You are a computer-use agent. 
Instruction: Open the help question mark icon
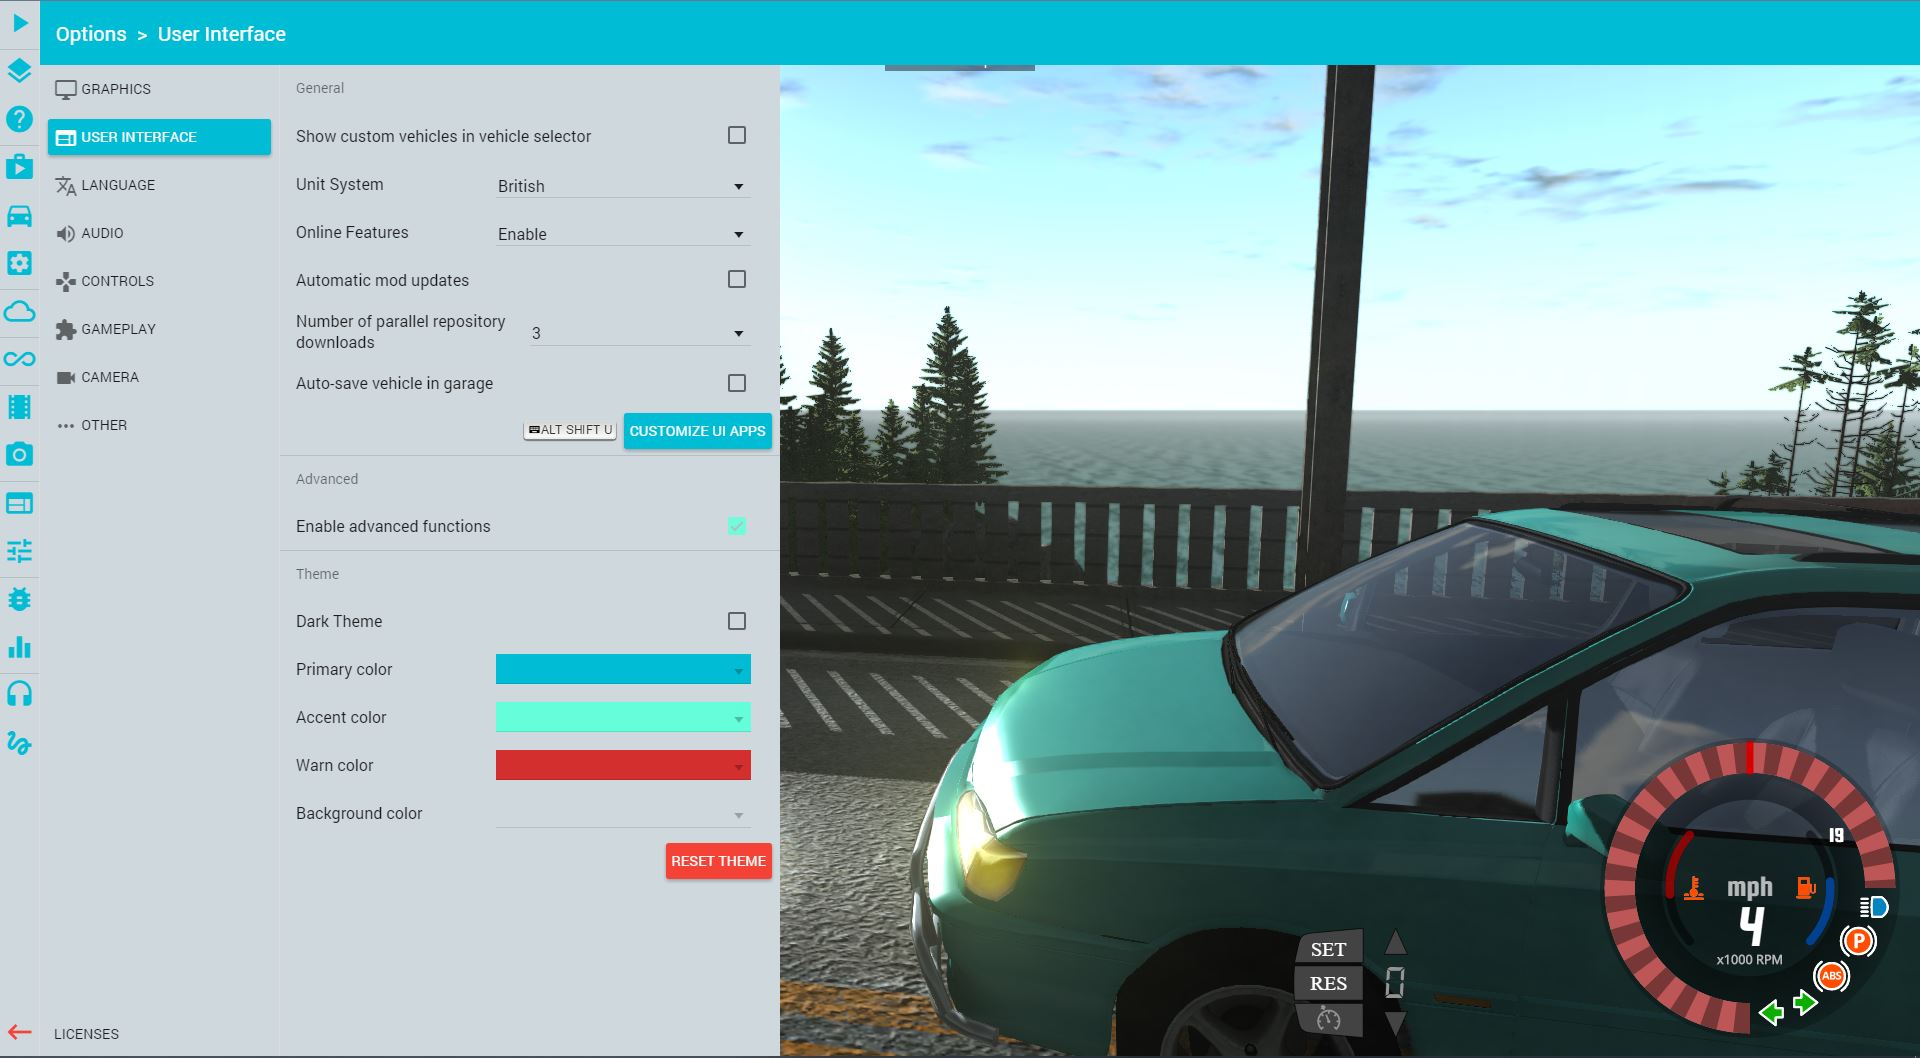coord(19,119)
